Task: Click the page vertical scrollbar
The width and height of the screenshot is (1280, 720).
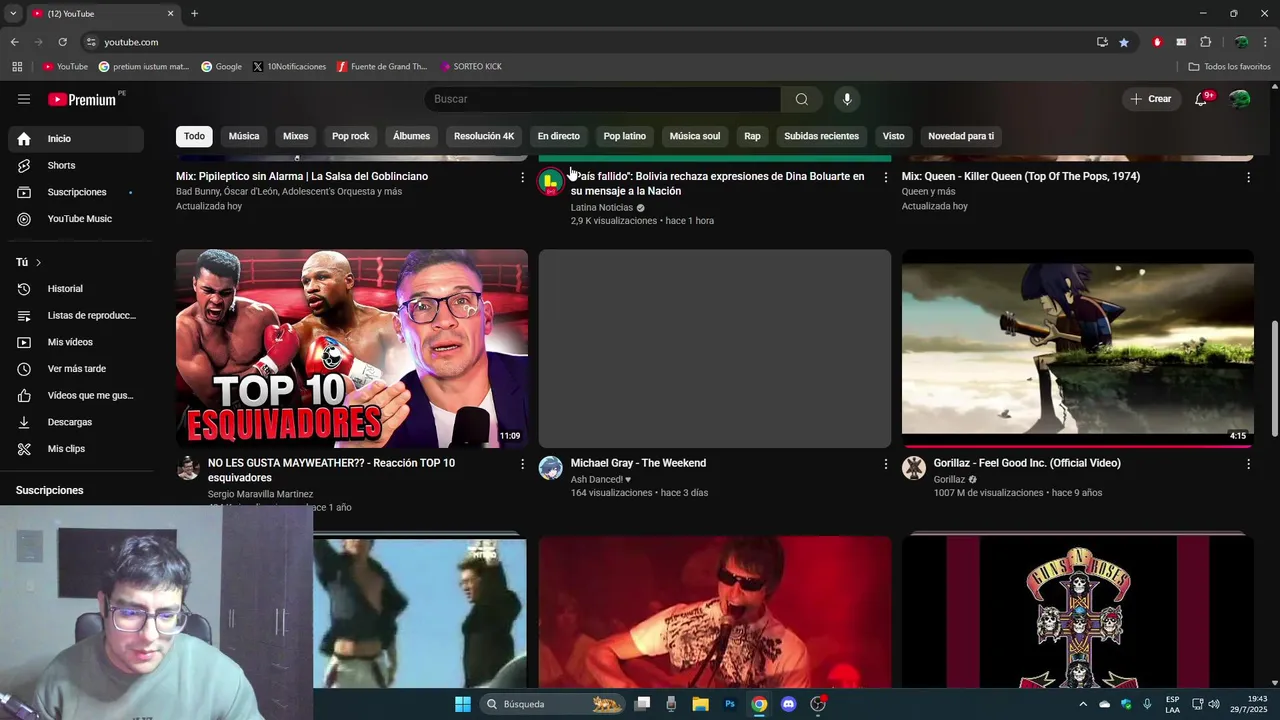Action: pos(1274,378)
